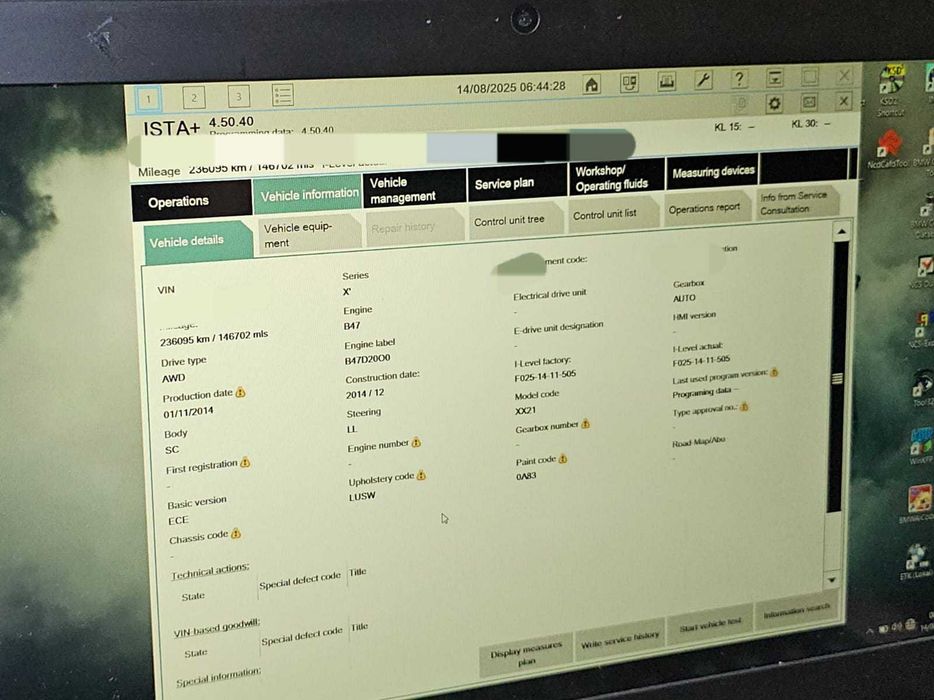
Task: Open the Tool32 desktop shortcut
Action: coord(922,388)
